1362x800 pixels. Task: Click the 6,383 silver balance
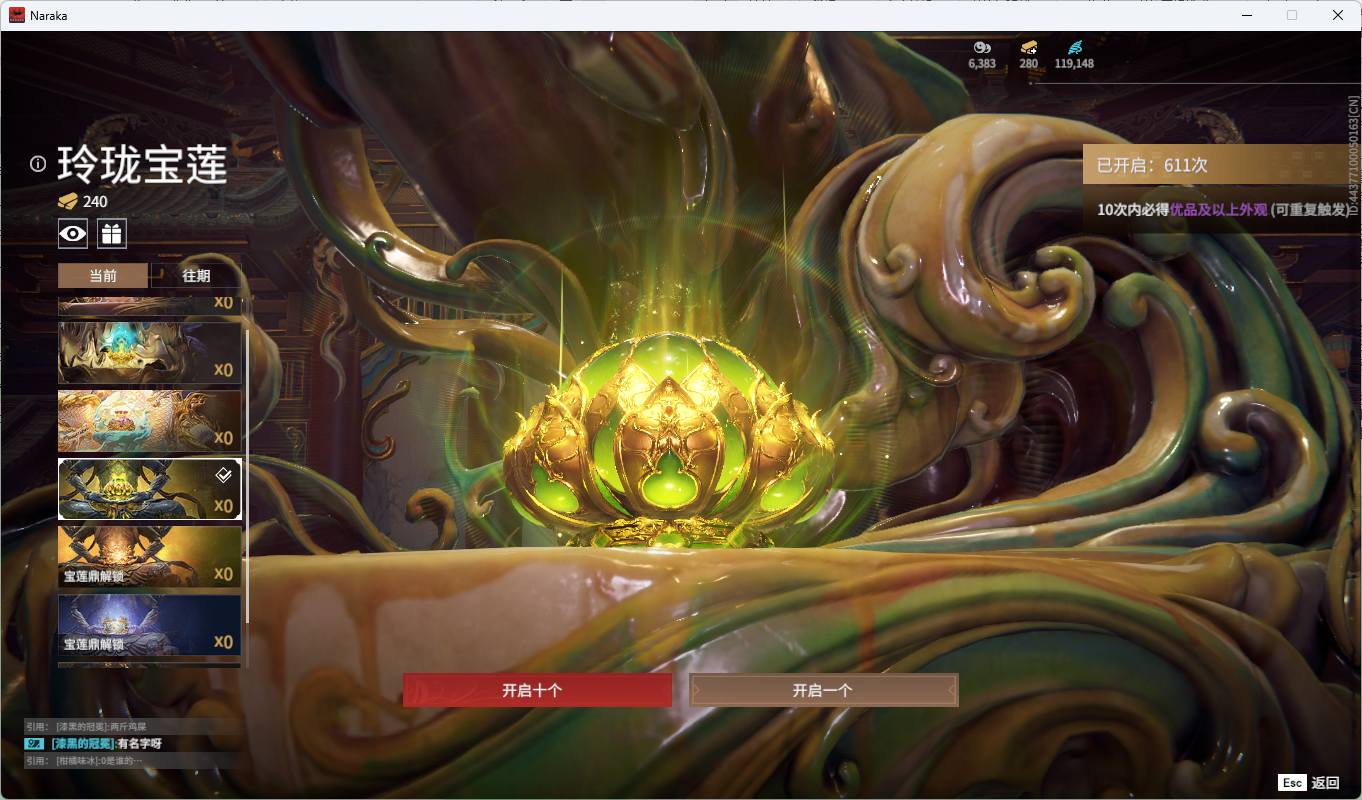point(982,63)
